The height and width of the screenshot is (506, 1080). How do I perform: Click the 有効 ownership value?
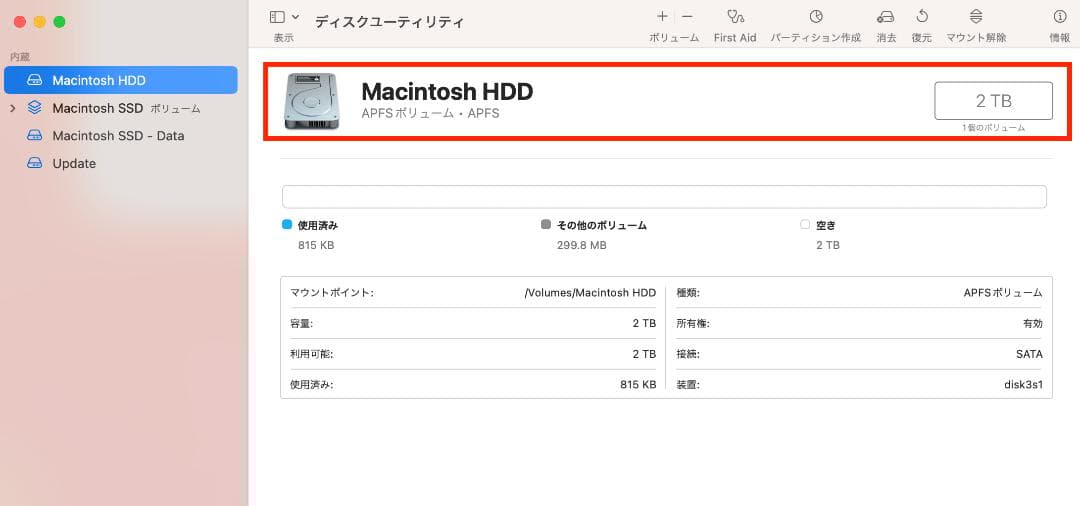click(1032, 324)
